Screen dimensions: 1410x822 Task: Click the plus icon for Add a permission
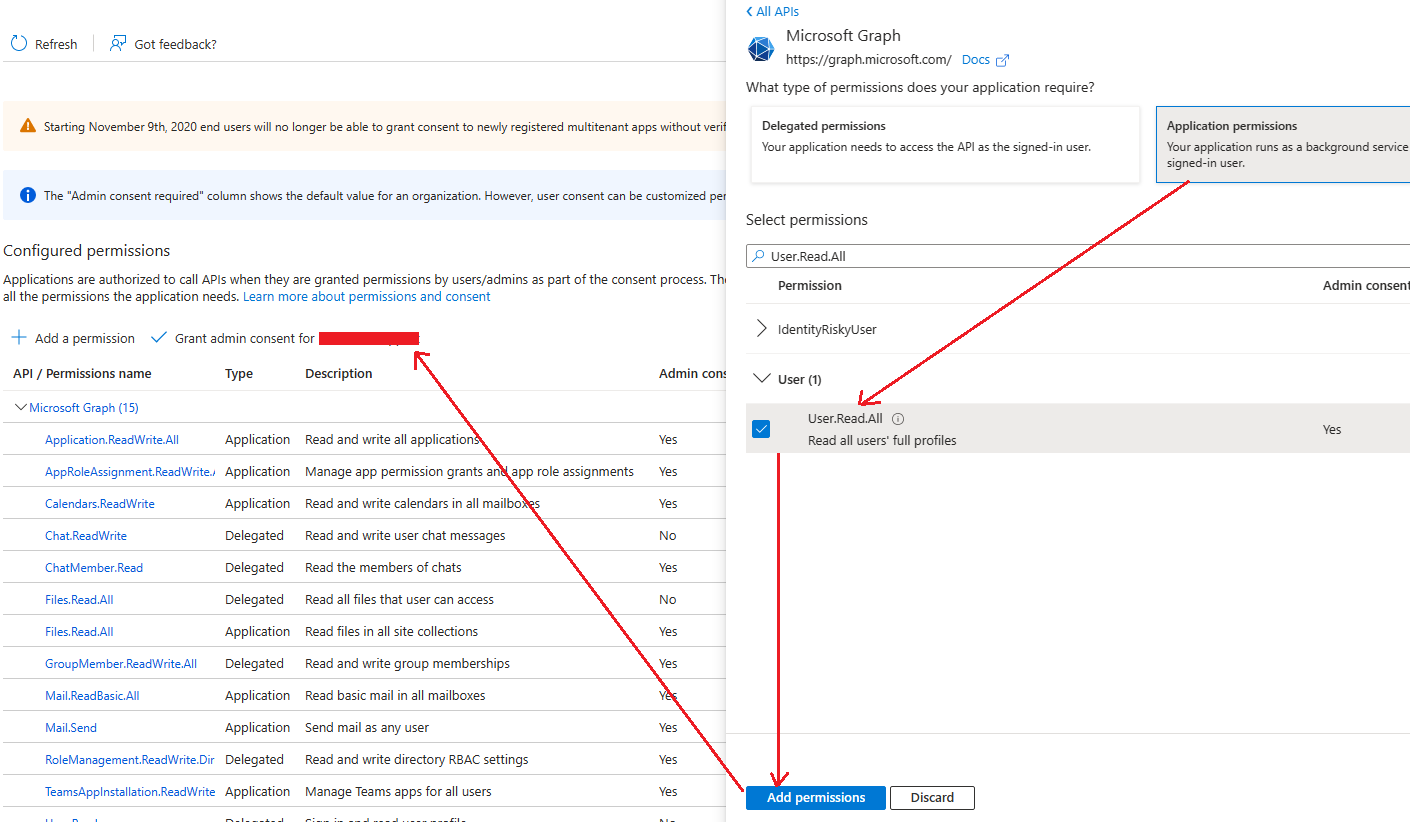[19, 338]
